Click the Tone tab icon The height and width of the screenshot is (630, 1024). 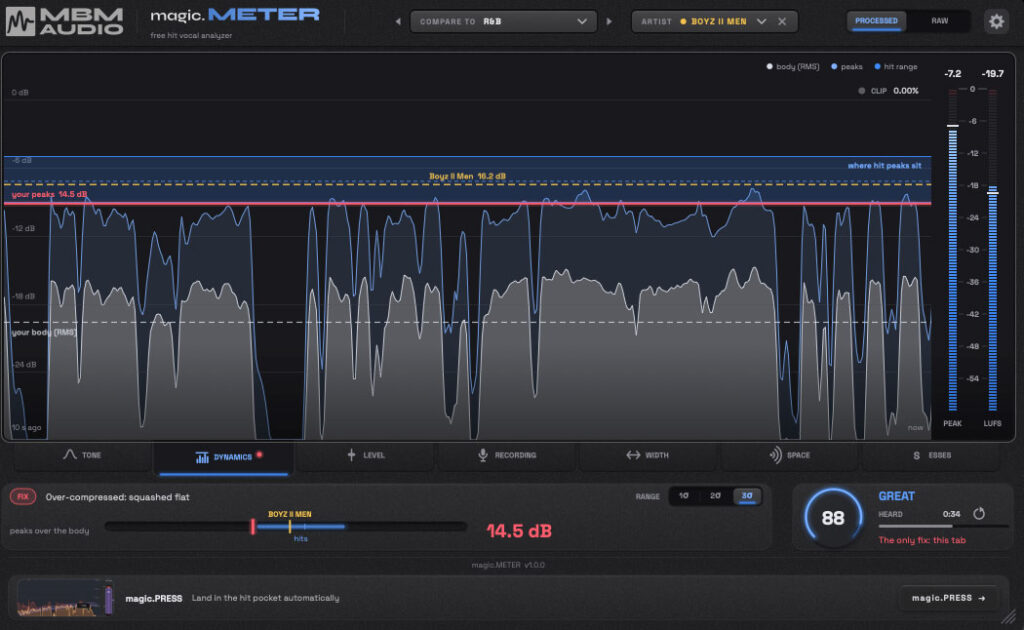coord(69,454)
